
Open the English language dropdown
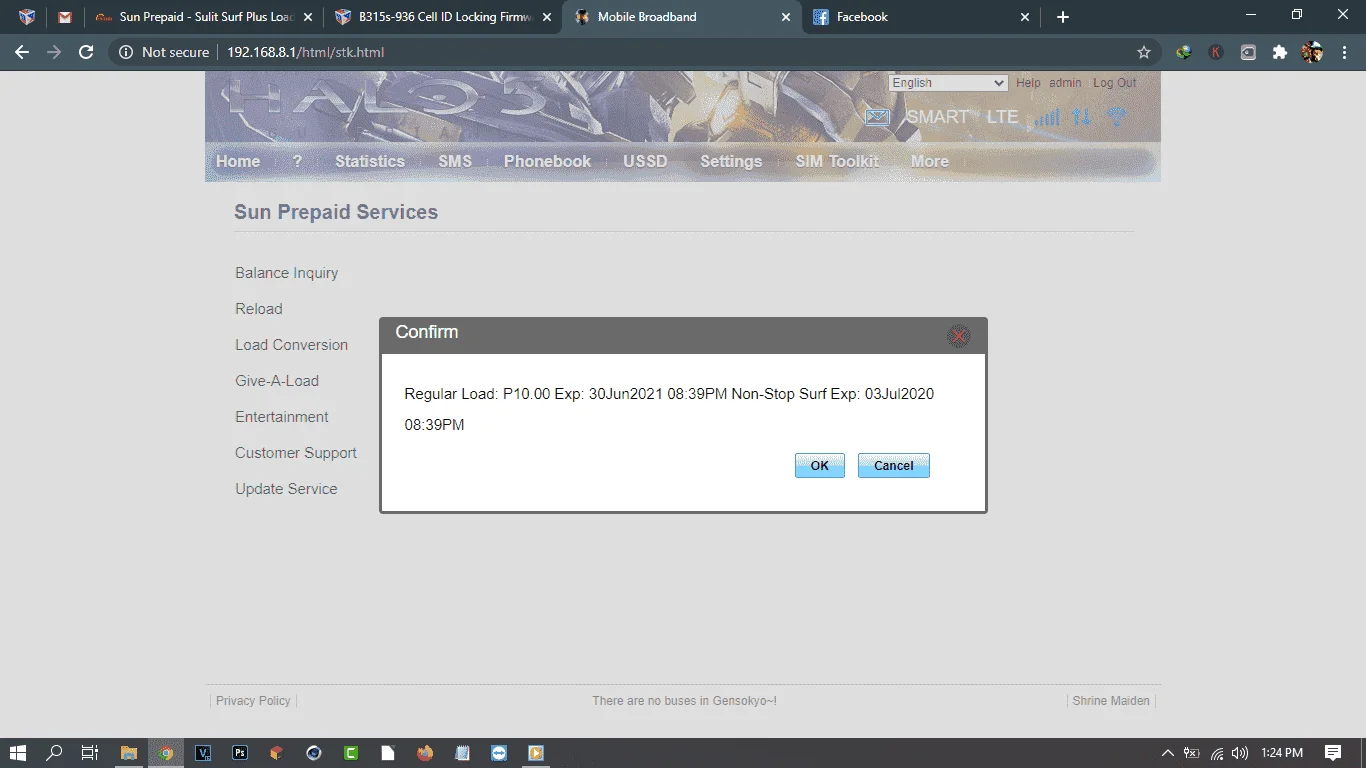pos(948,83)
